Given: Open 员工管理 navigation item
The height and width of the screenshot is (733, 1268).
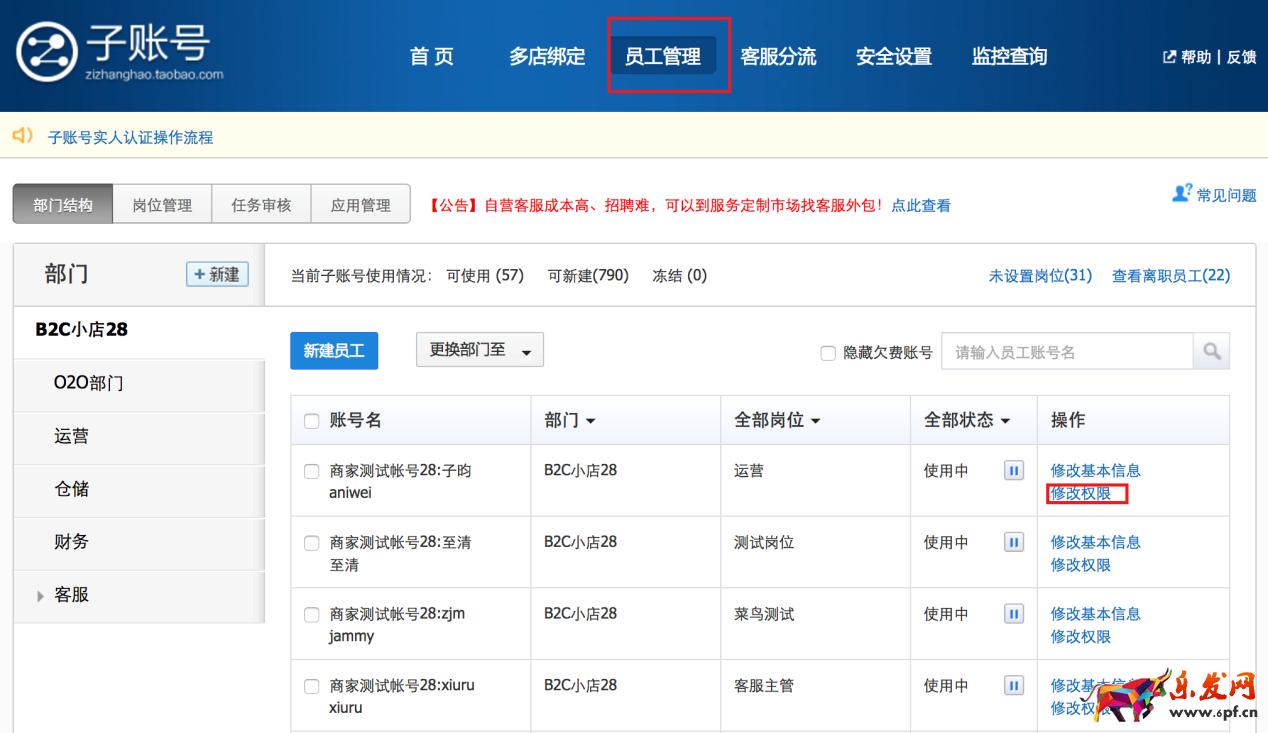Looking at the screenshot, I should pos(663,56).
